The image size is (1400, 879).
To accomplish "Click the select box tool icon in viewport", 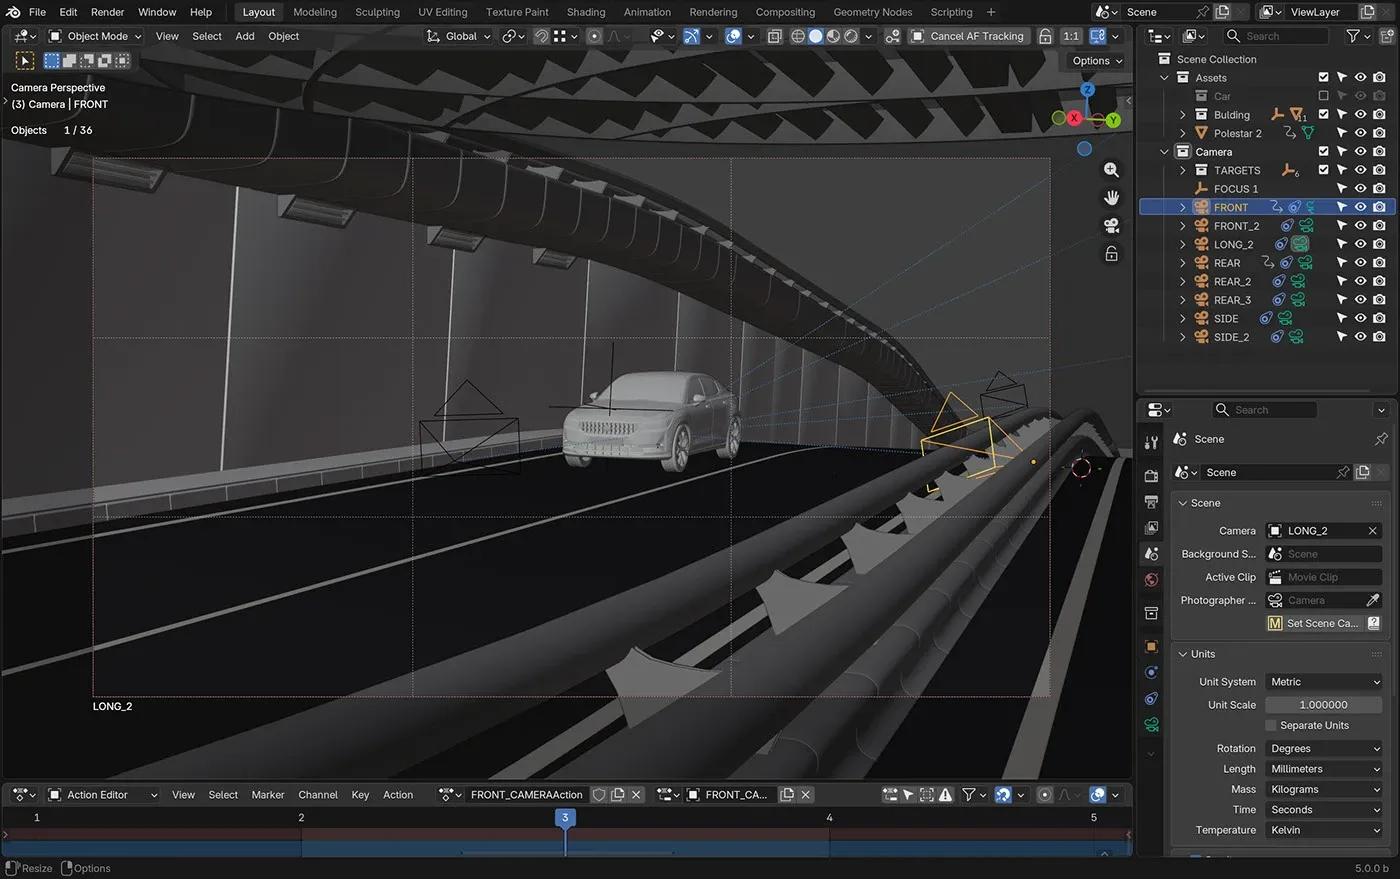I will pyautogui.click(x=25, y=61).
